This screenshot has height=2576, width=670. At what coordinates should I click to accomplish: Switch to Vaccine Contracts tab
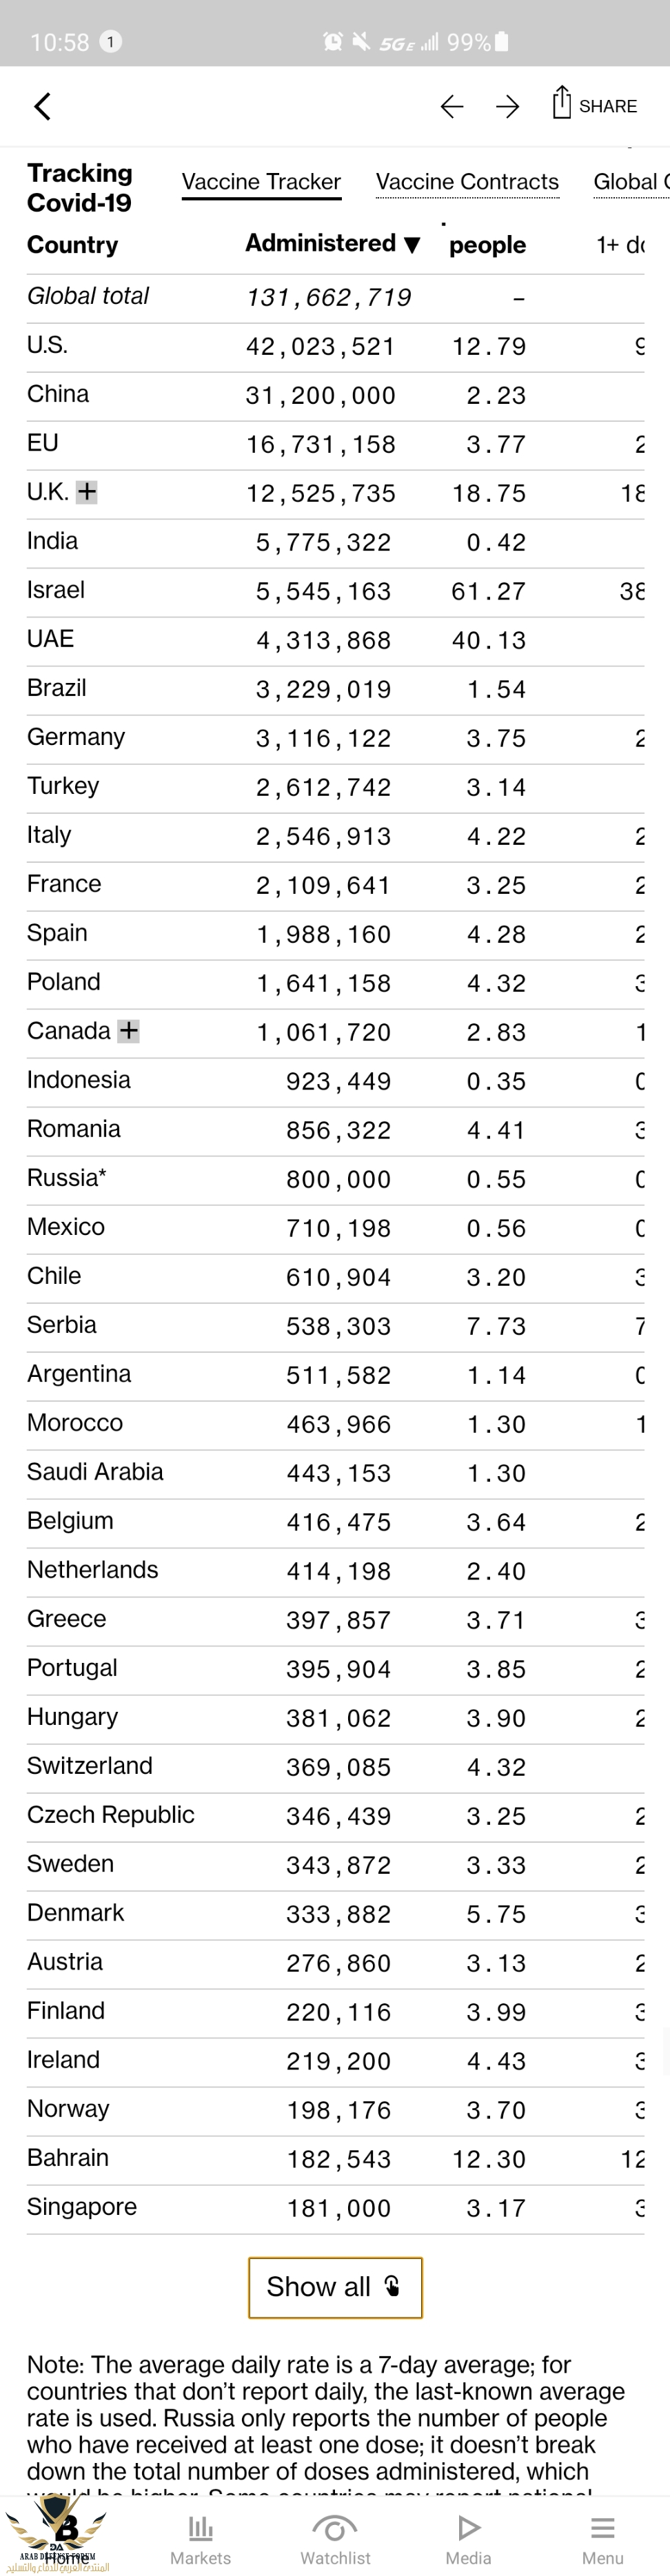[467, 182]
